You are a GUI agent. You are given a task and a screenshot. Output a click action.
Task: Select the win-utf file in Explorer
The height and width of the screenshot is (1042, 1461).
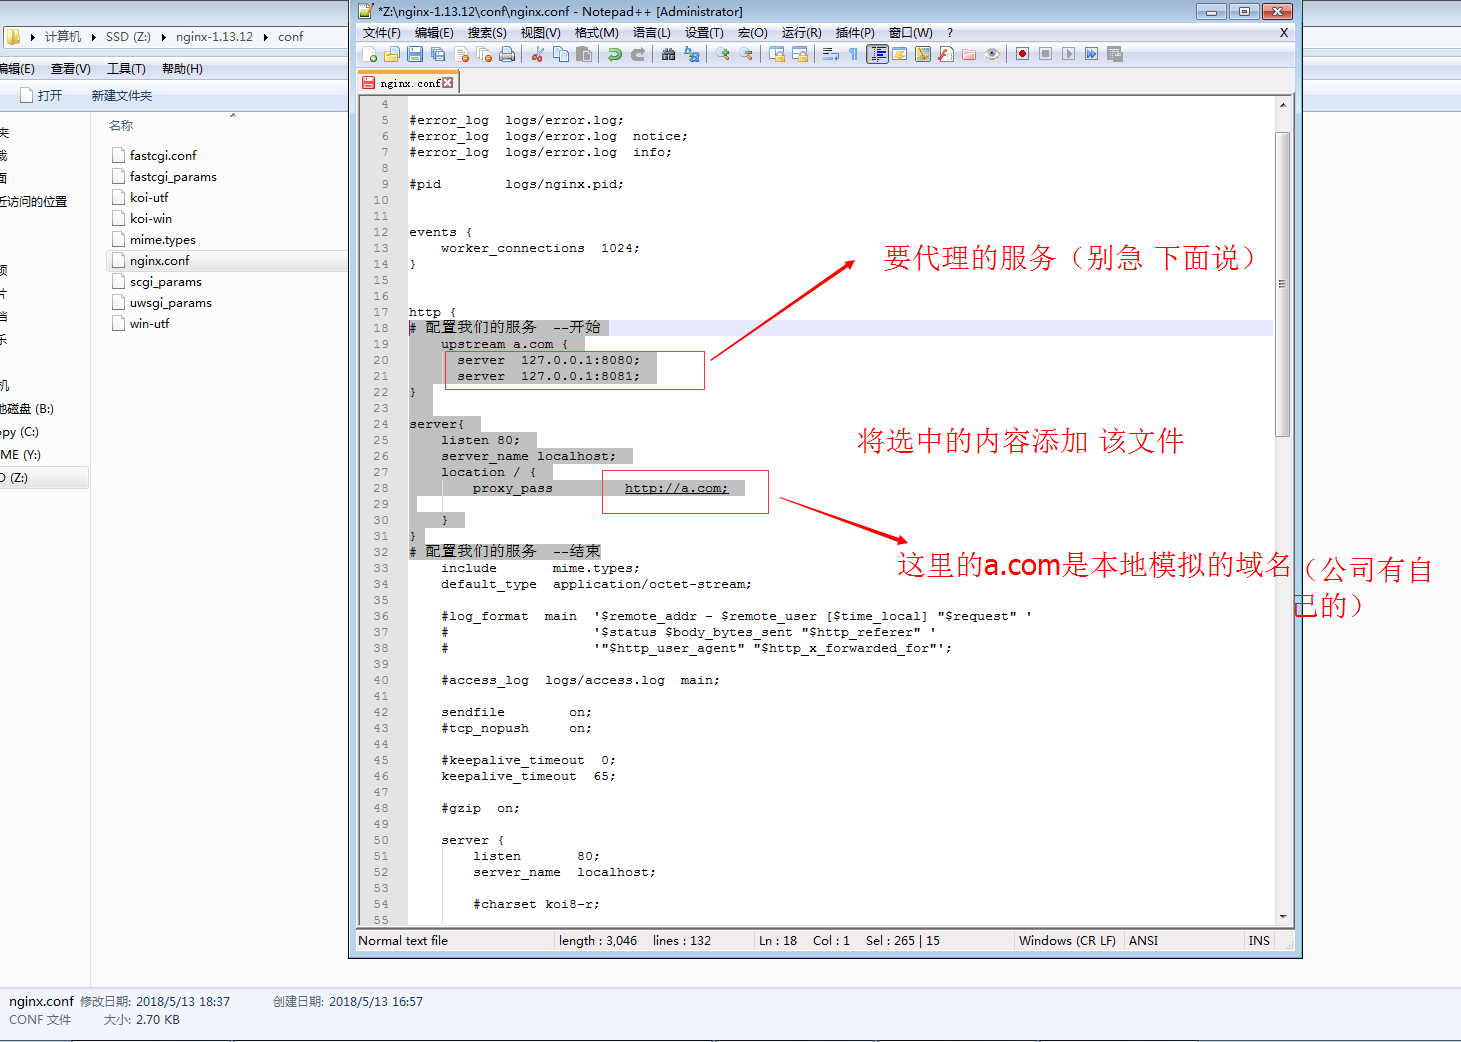pyautogui.click(x=150, y=324)
